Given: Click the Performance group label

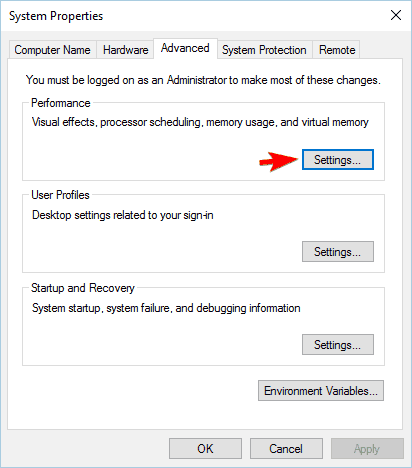Looking at the screenshot, I should 61,103.
